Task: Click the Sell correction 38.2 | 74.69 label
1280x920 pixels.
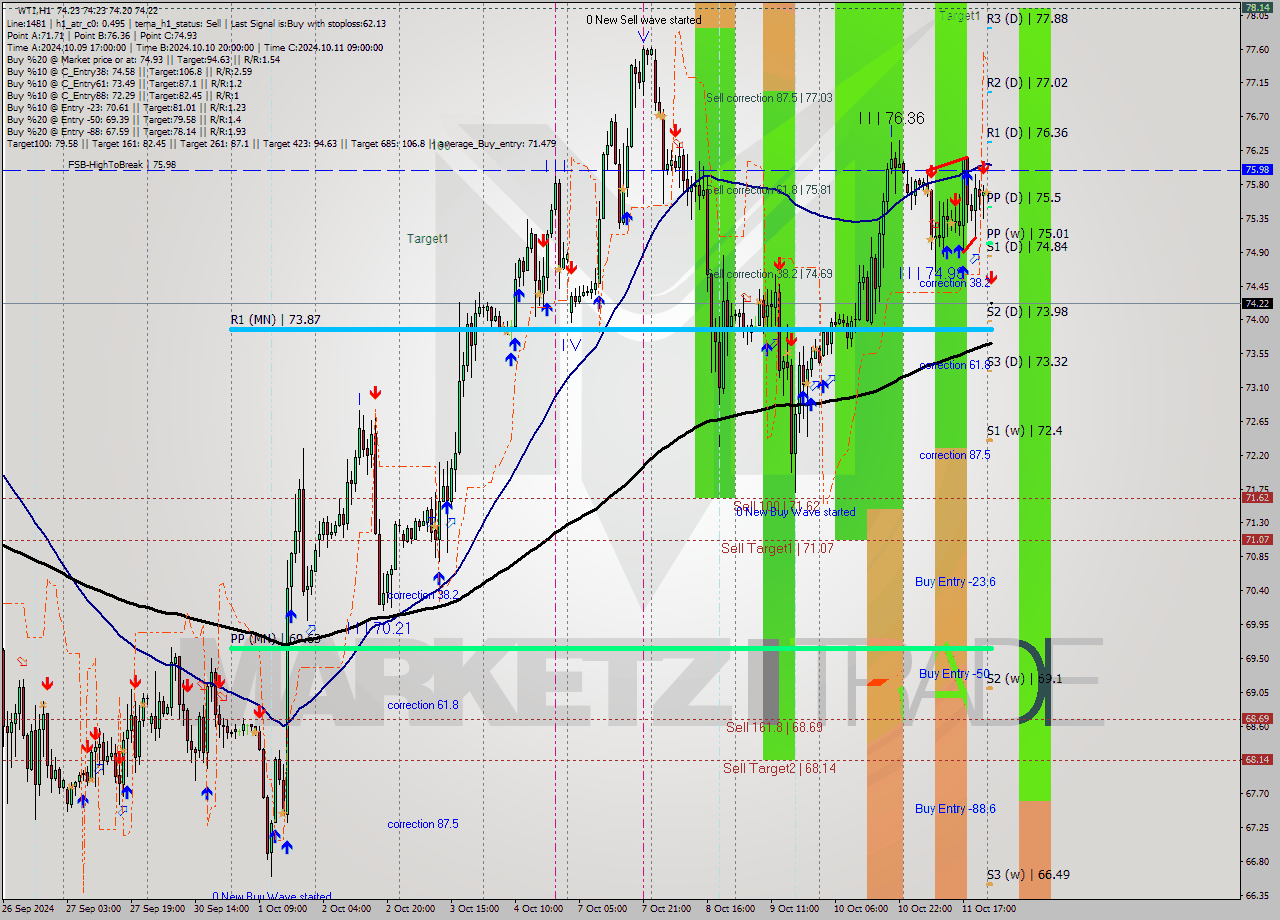Action: (x=768, y=273)
